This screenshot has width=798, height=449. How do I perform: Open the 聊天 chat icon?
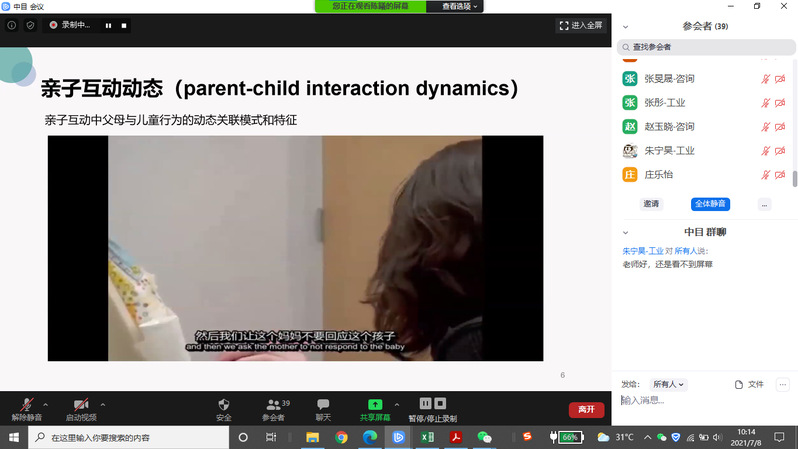tap(323, 405)
